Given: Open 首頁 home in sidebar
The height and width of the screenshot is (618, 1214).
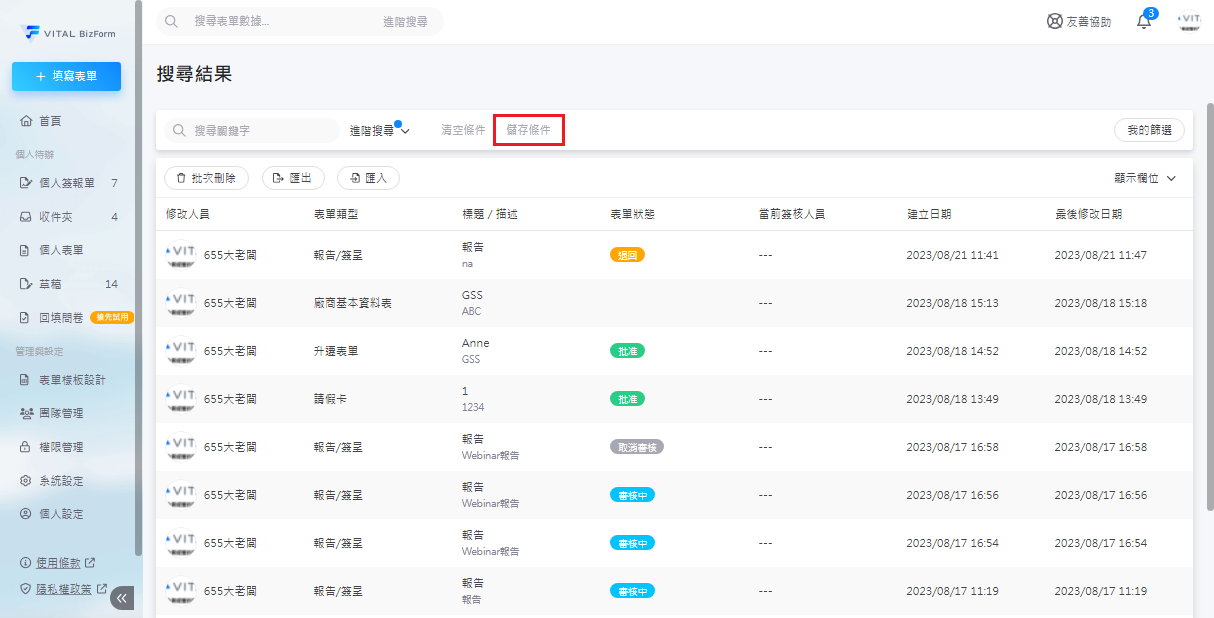Looking at the screenshot, I should tap(50, 121).
